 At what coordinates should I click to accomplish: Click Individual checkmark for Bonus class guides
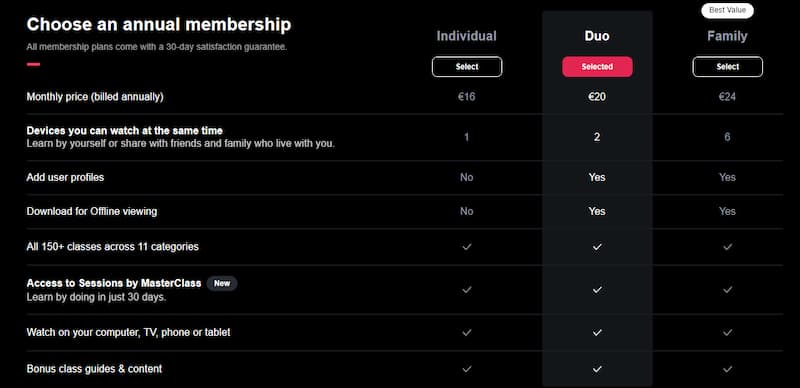point(466,369)
